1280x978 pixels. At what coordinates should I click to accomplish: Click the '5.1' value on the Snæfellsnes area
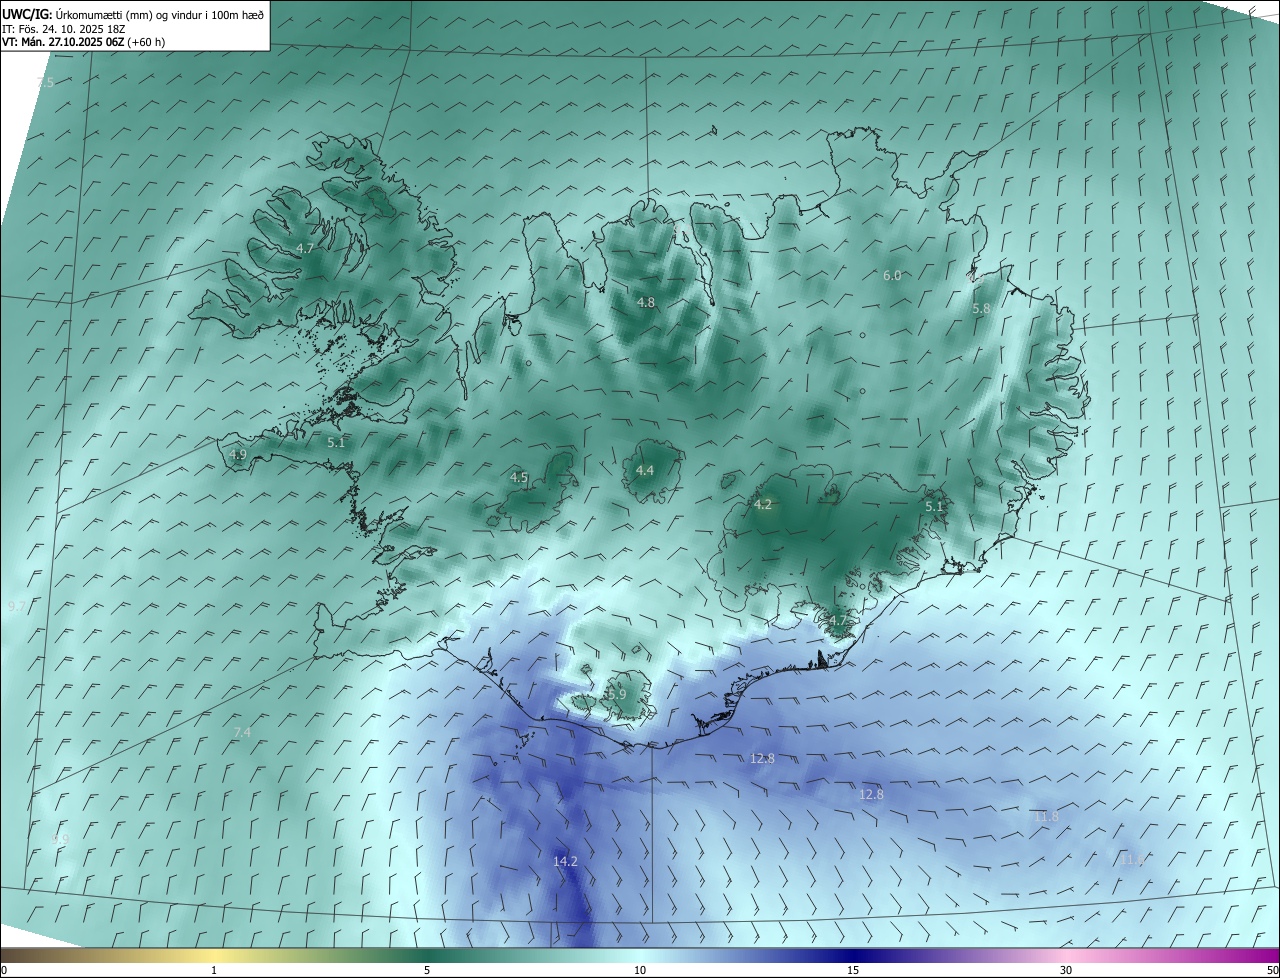tap(336, 442)
